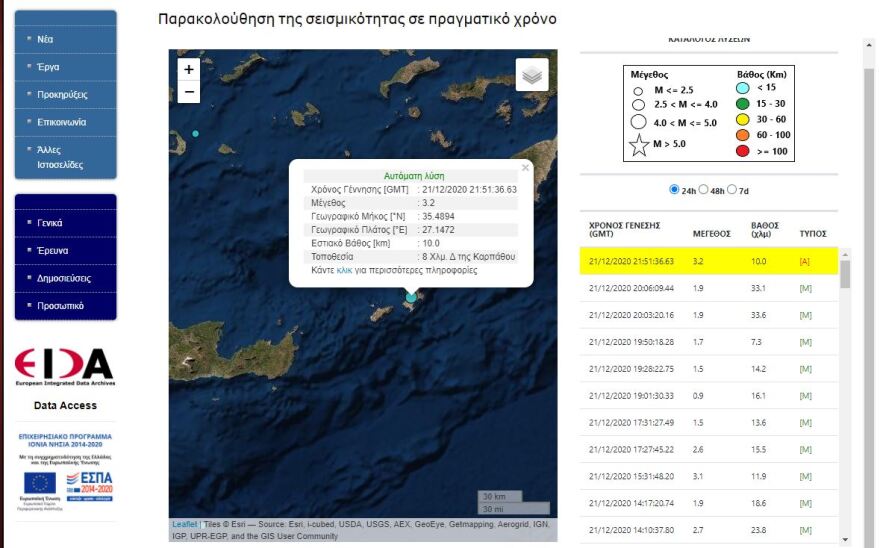Select the 48h time range radio
The width and height of the screenshot is (880, 548).
tap(703, 189)
